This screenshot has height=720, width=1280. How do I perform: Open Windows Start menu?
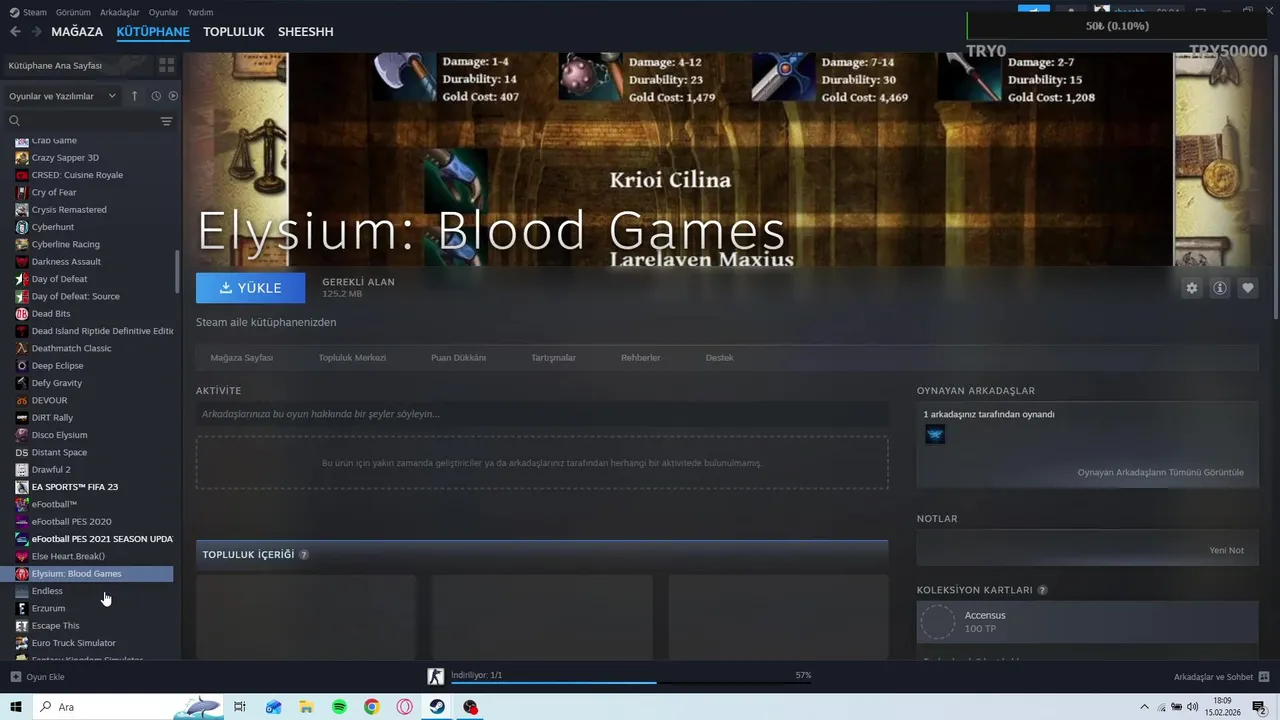click(x=16, y=707)
